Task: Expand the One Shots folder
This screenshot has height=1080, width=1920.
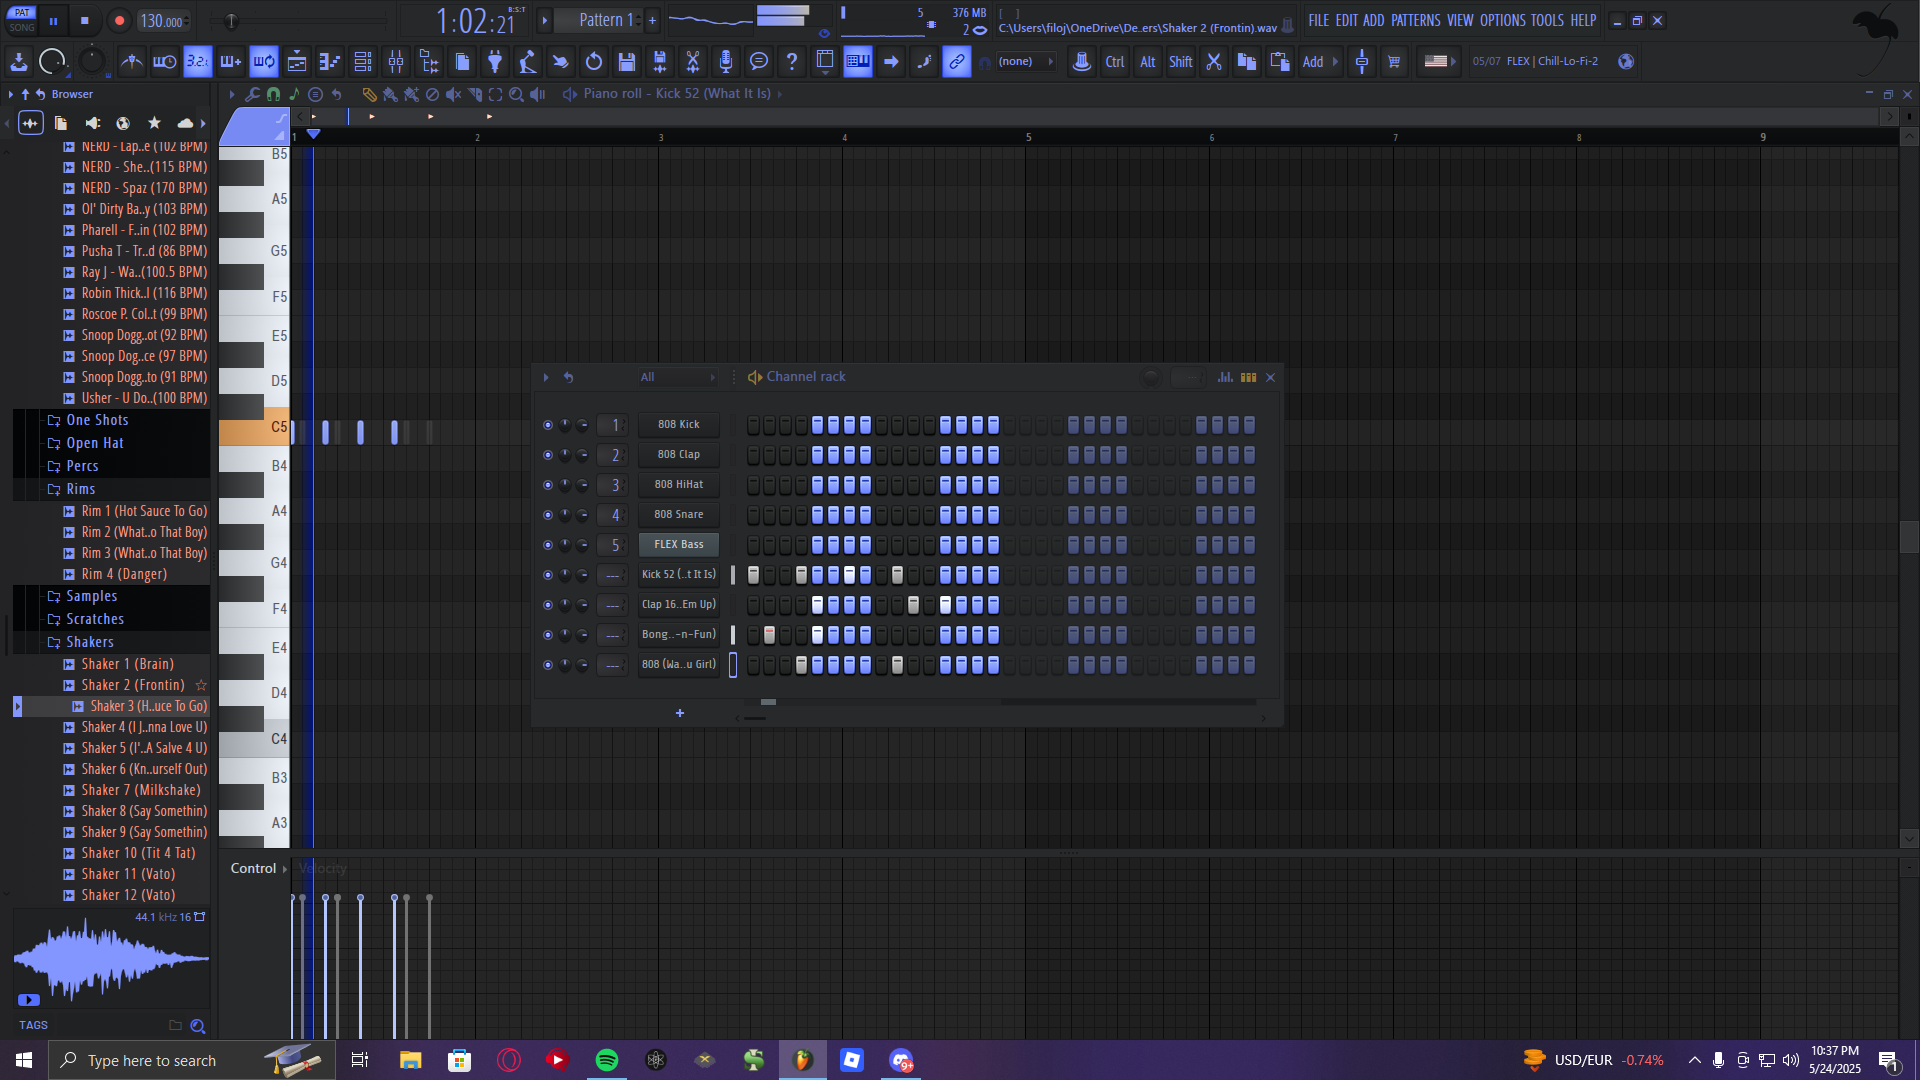Action: (x=97, y=420)
